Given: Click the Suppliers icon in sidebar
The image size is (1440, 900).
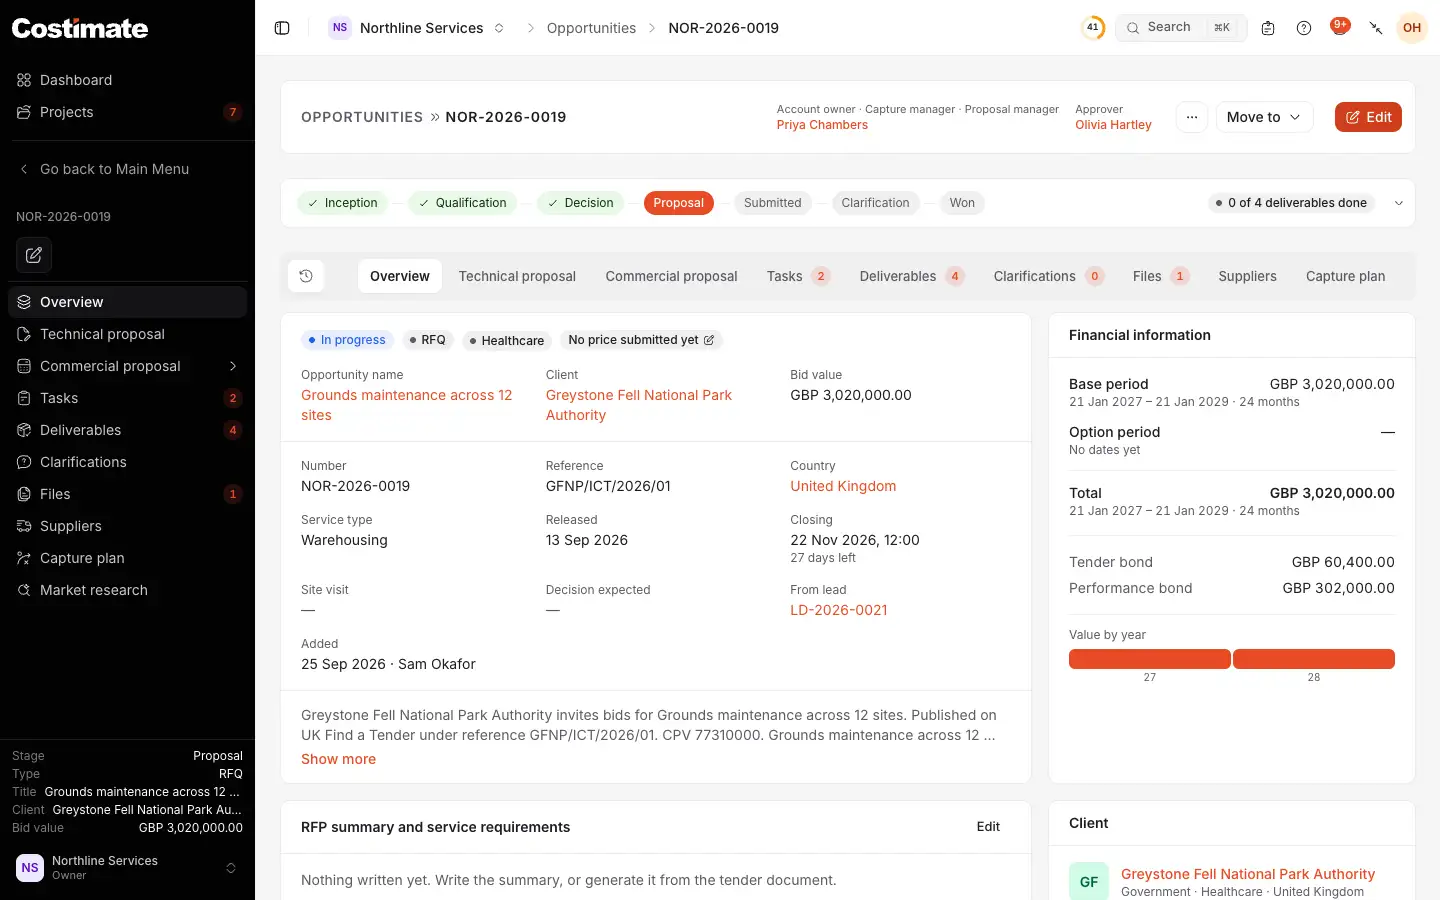Looking at the screenshot, I should [24, 526].
